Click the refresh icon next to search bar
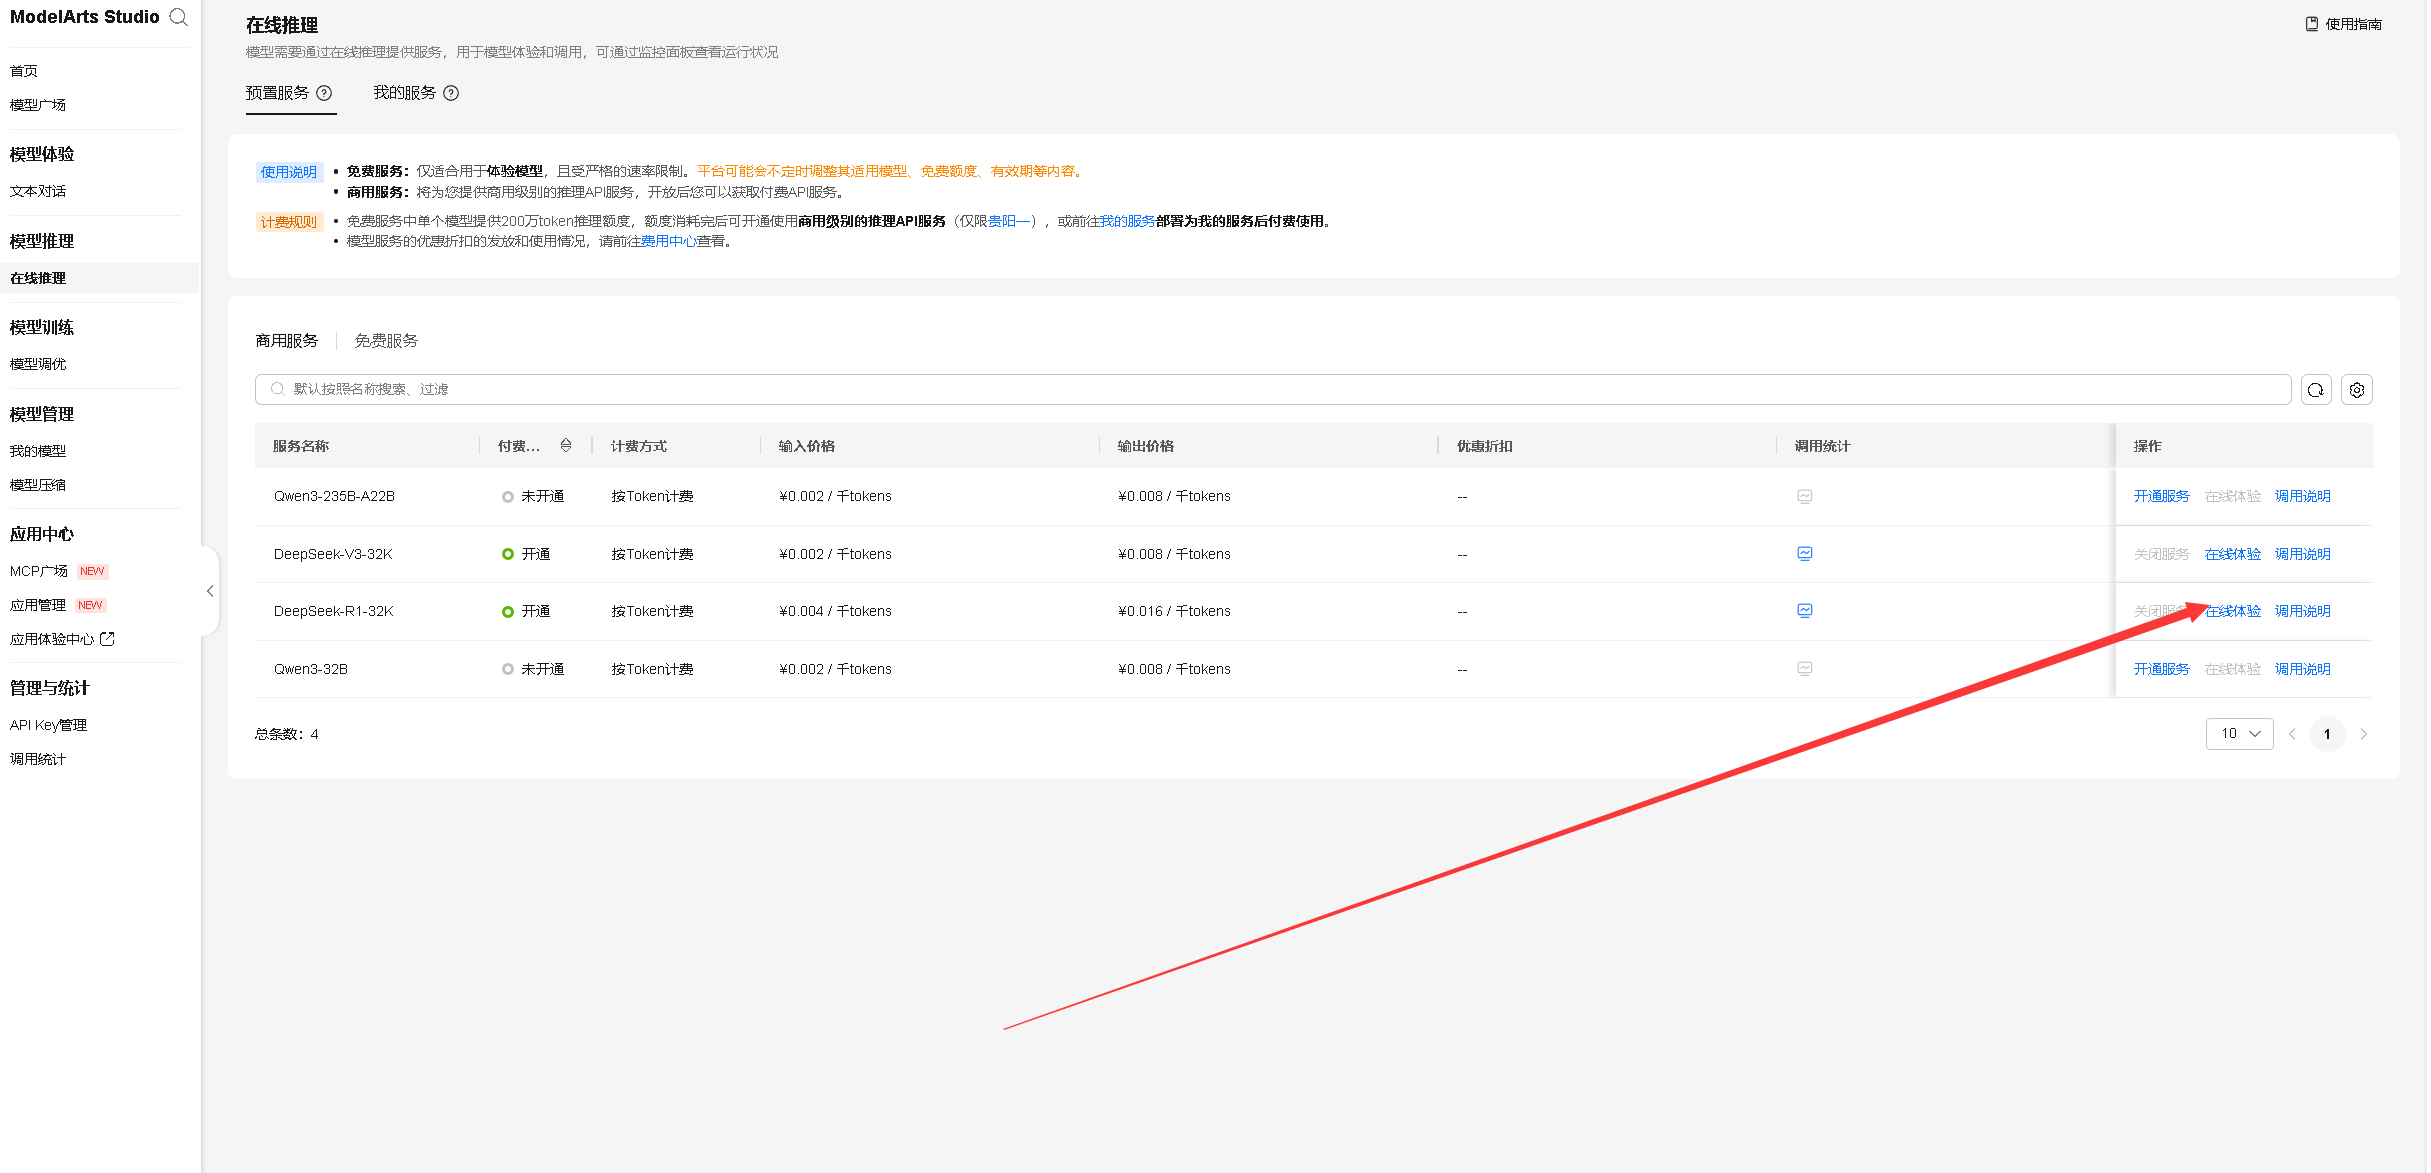The width and height of the screenshot is (2431, 1173). (x=2315, y=390)
